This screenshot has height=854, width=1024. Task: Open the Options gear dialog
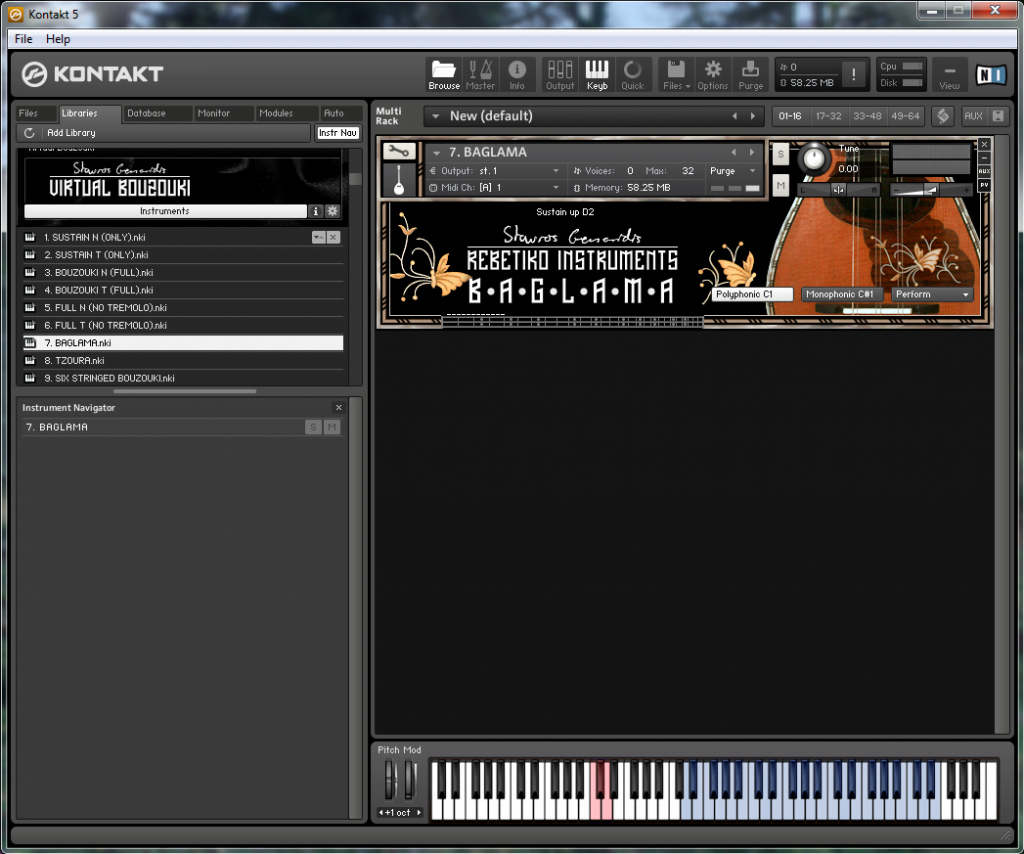(x=712, y=74)
